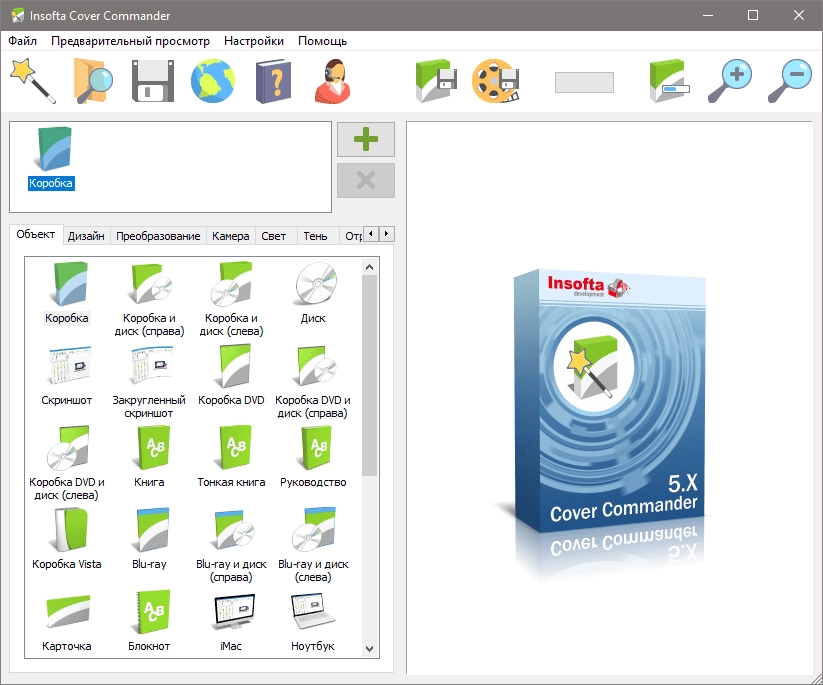Choose the Книга object template
823x685 pixels.
[x=149, y=458]
